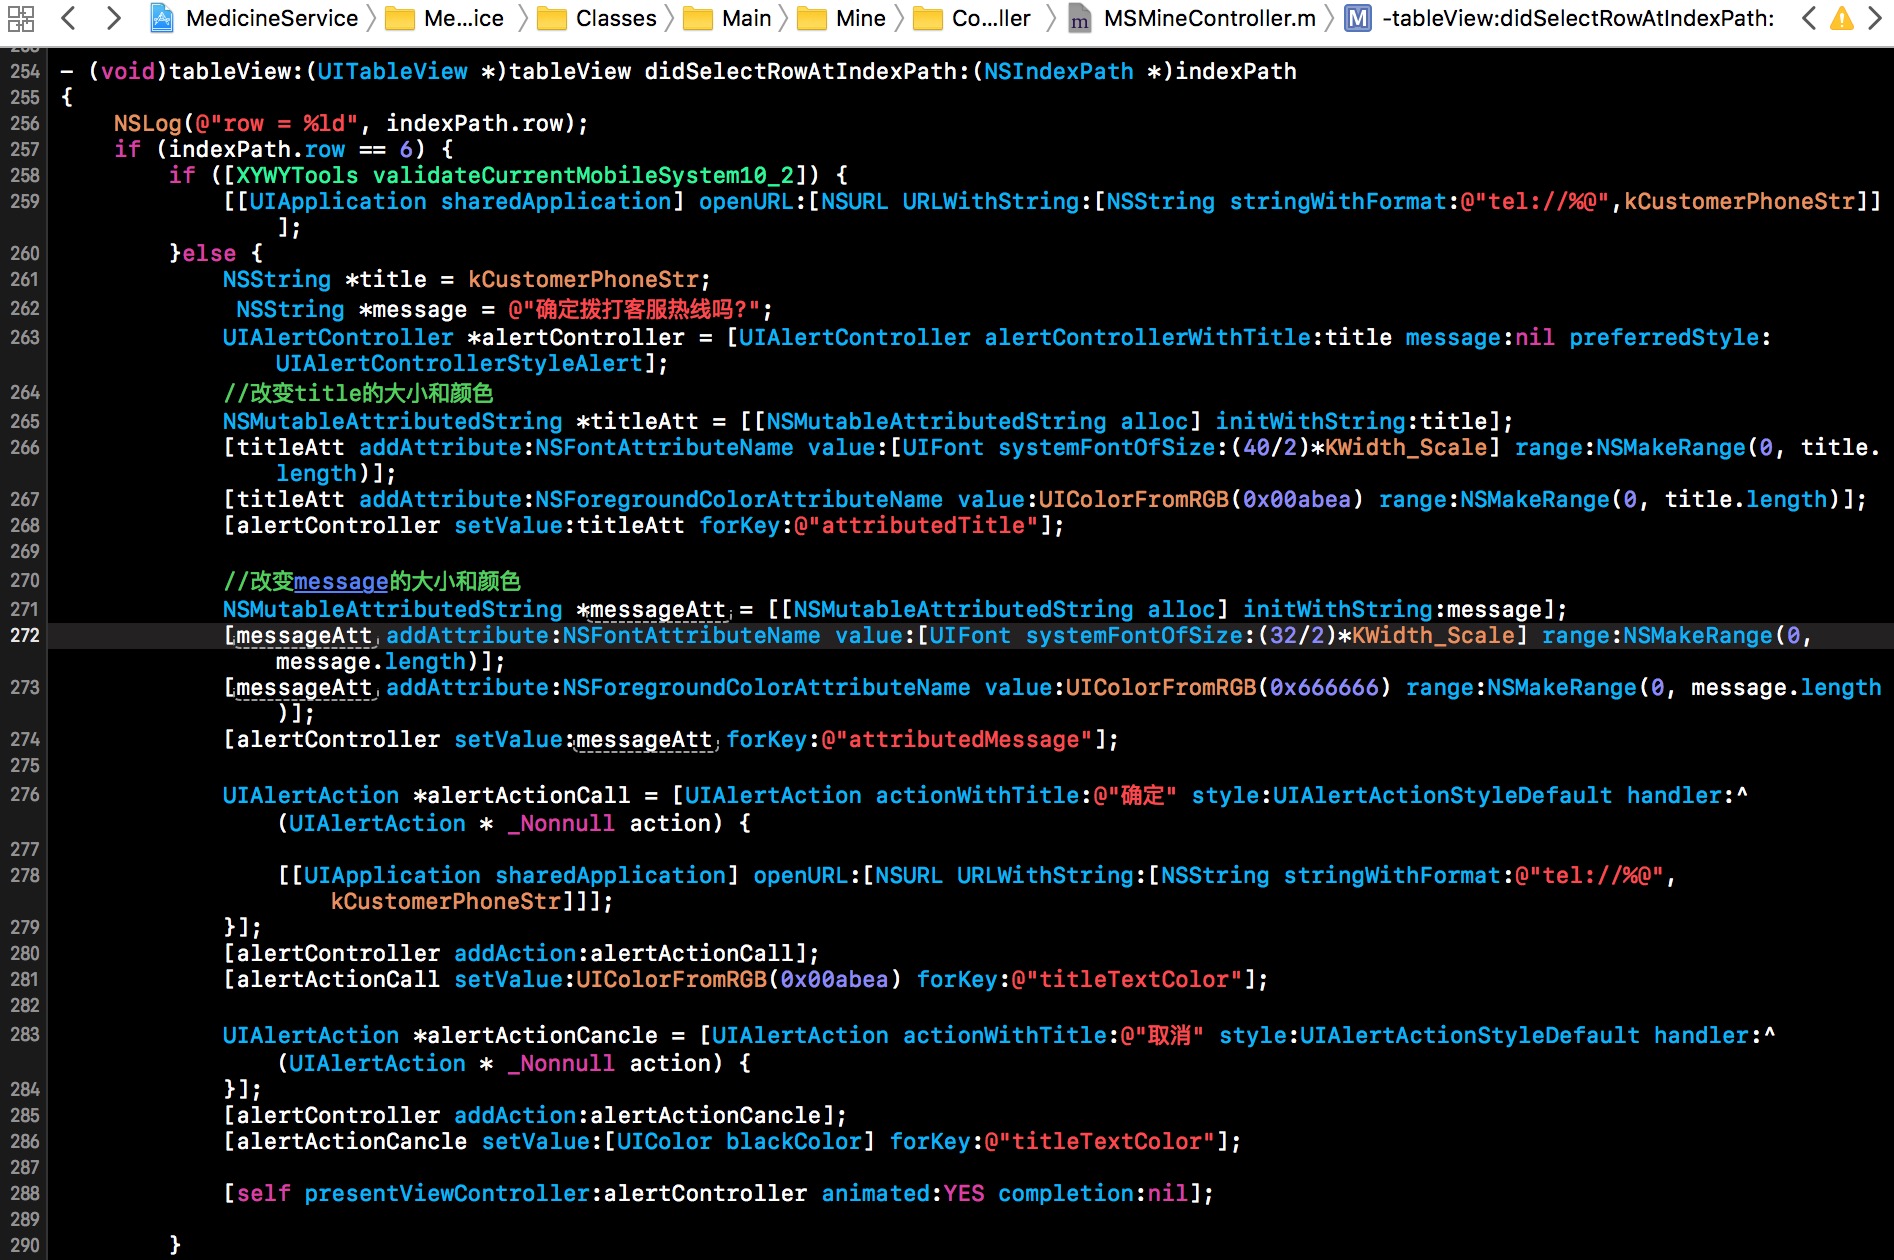Click the "确定拨打客服热线吗?" string literal

click(x=633, y=309)
